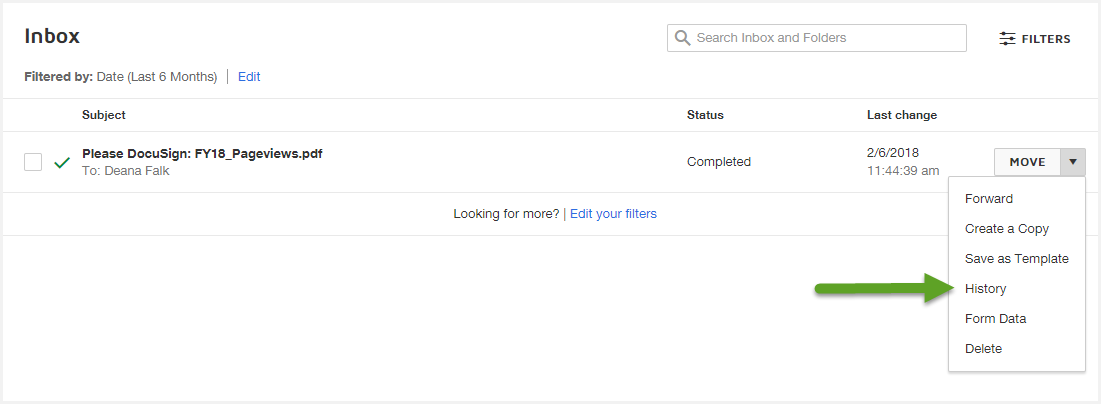This screenshot has width=1101, height=404.
Task: Click the green completed checkmark icon
Action: pos(62,162)
